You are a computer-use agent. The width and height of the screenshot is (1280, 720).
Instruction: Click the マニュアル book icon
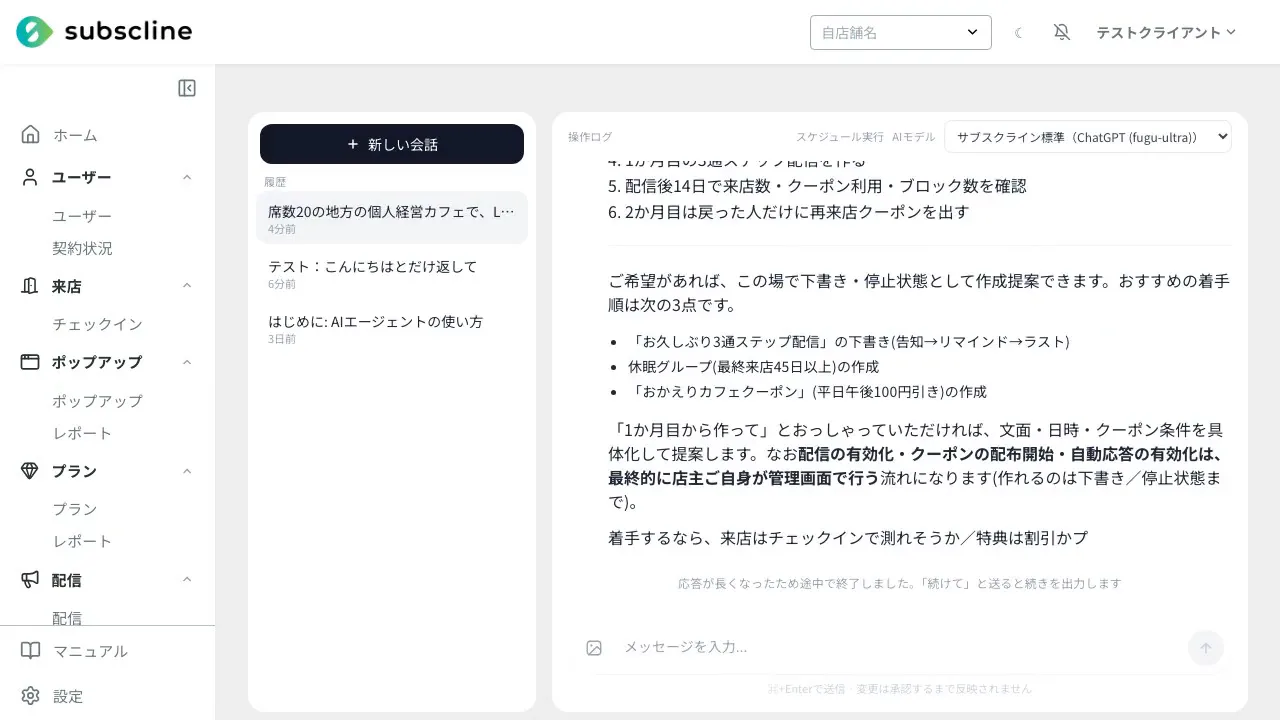click(x=31, y=651)
